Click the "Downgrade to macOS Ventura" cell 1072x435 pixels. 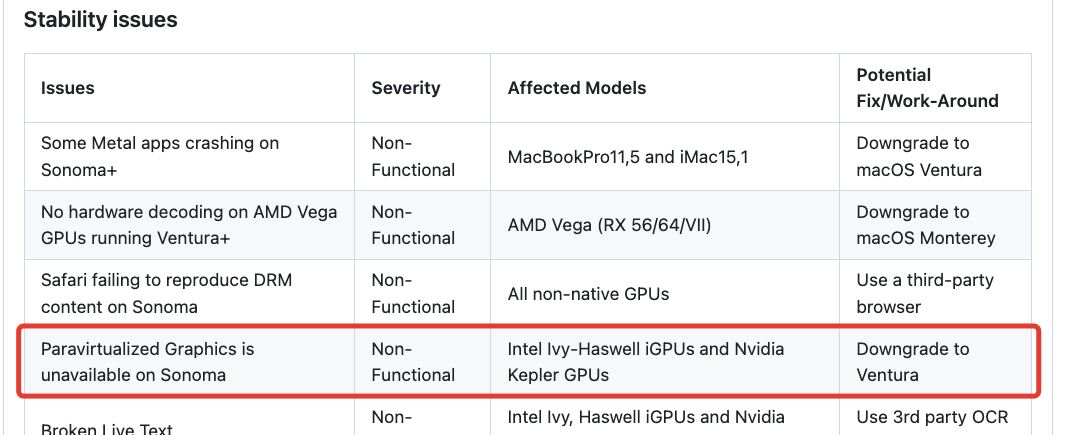[x=919, y=157]
